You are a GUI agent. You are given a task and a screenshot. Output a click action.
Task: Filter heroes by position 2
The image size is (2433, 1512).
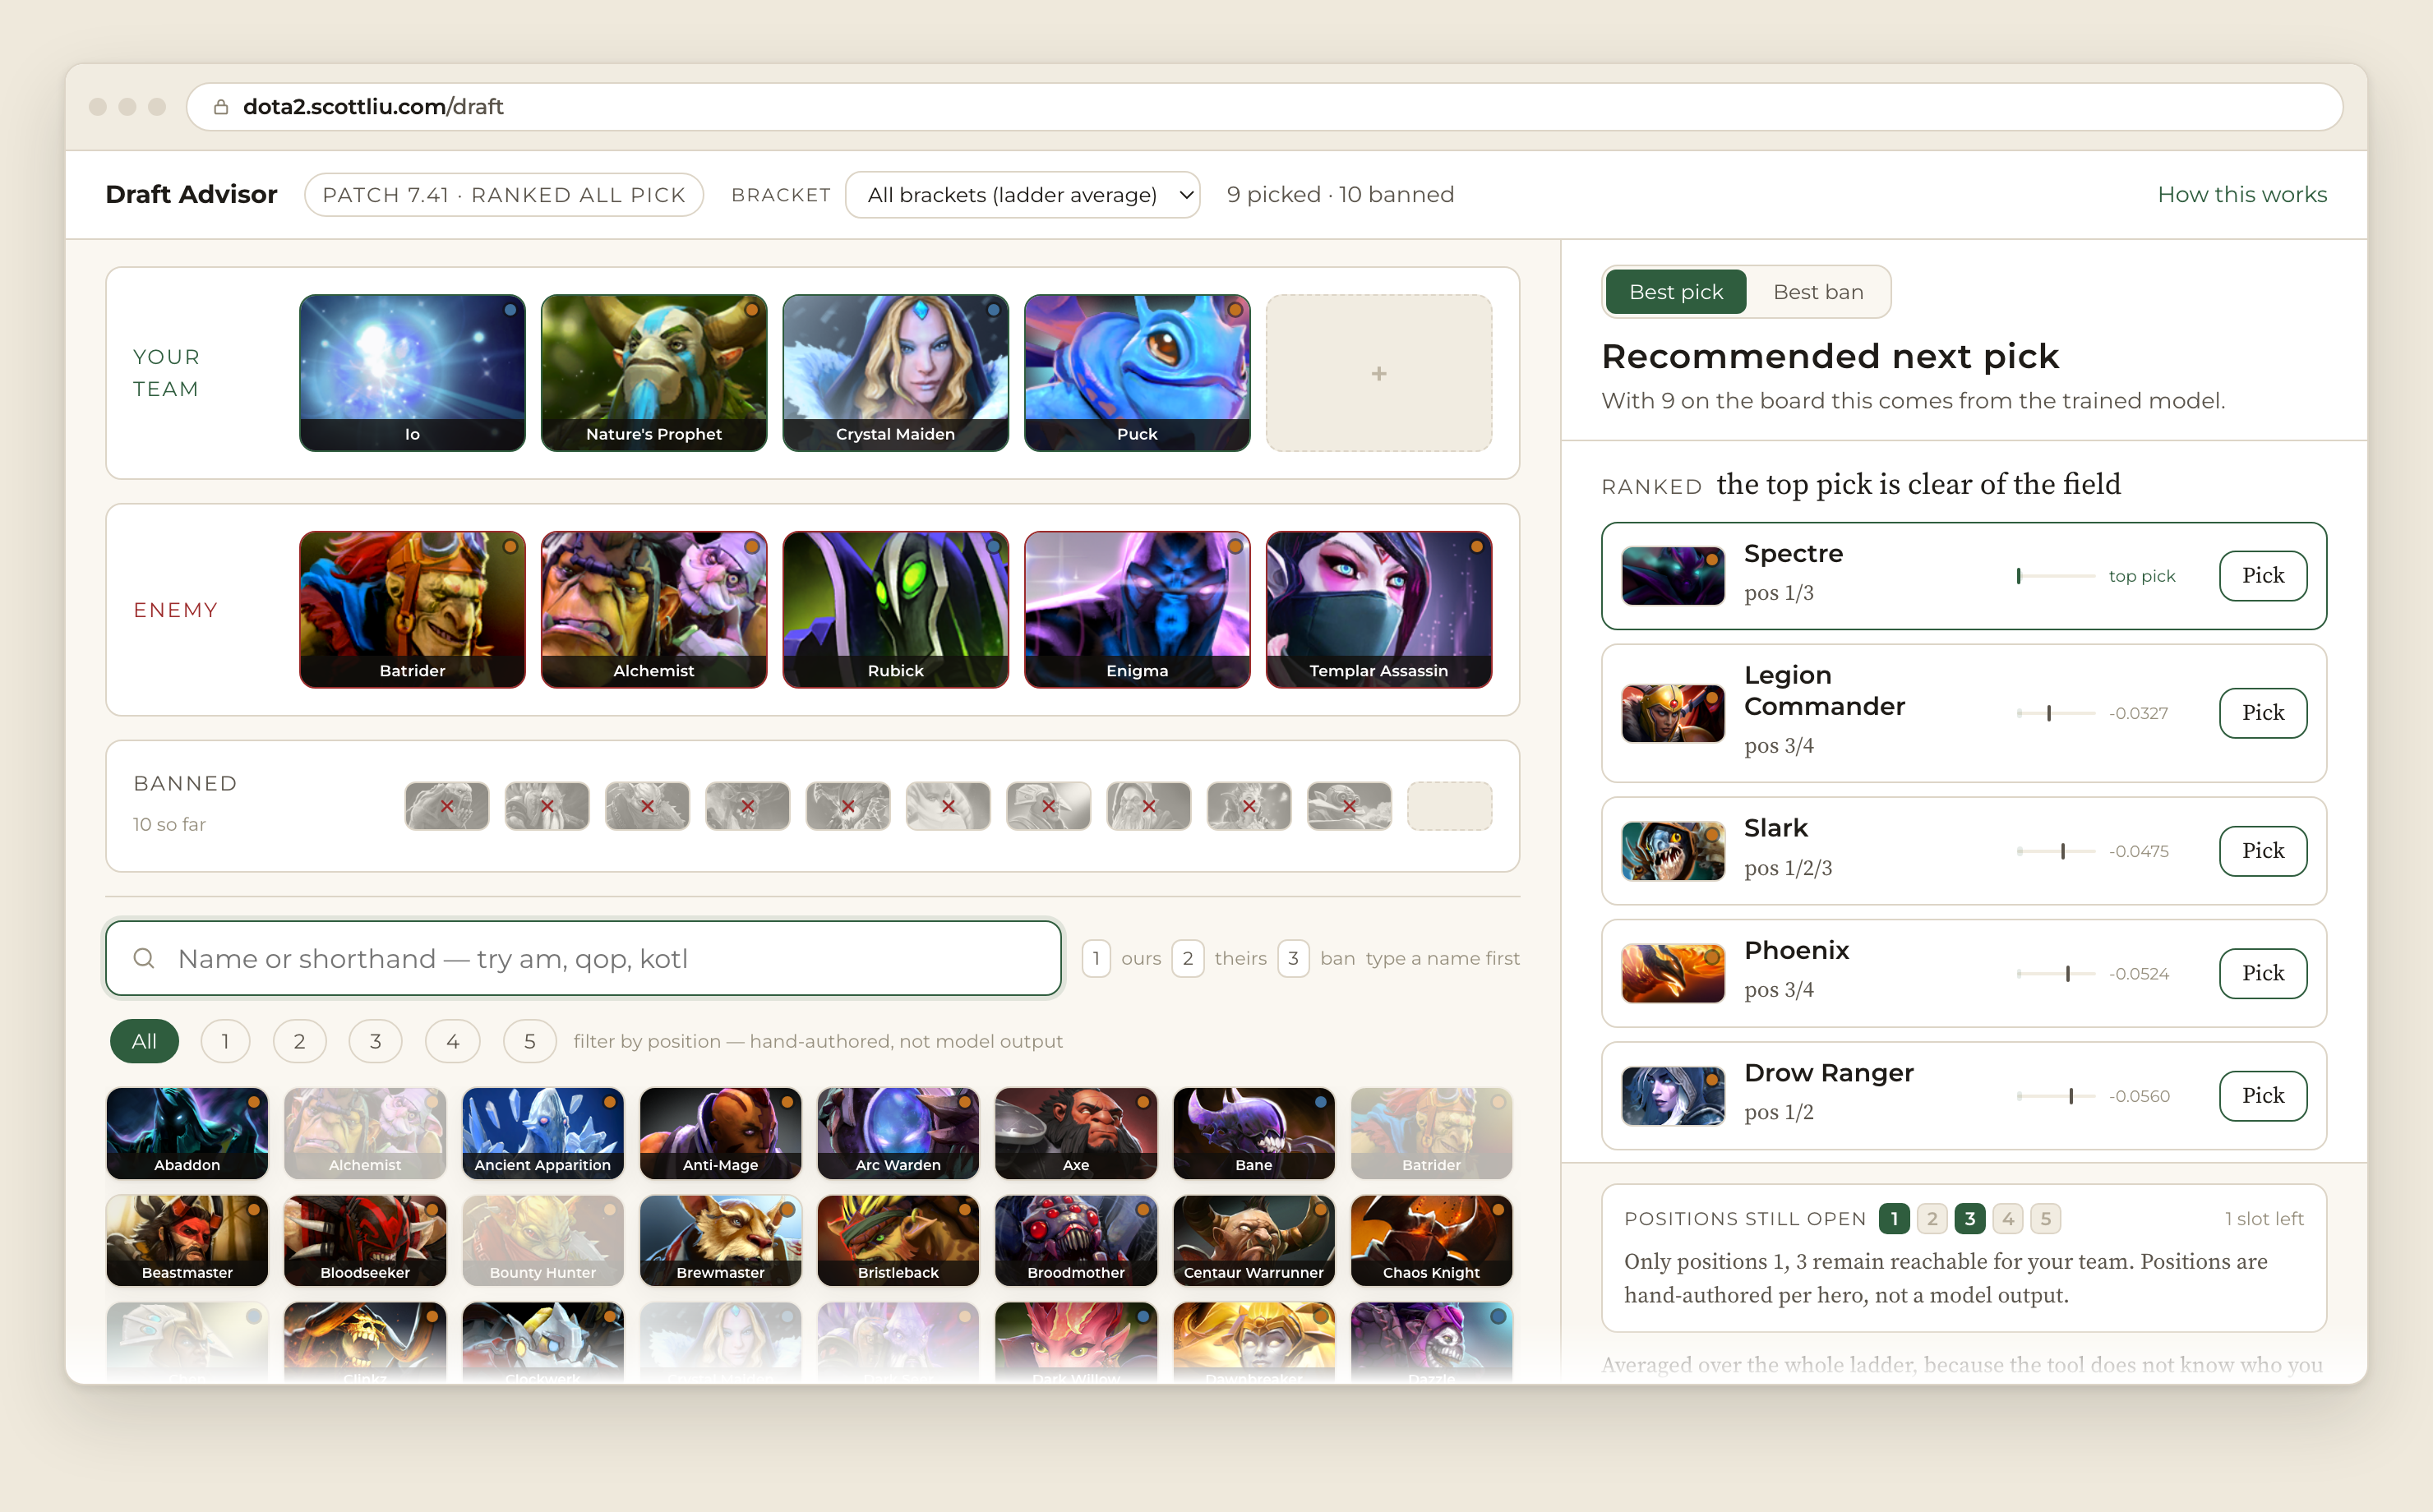click(x=299, y=1041)
